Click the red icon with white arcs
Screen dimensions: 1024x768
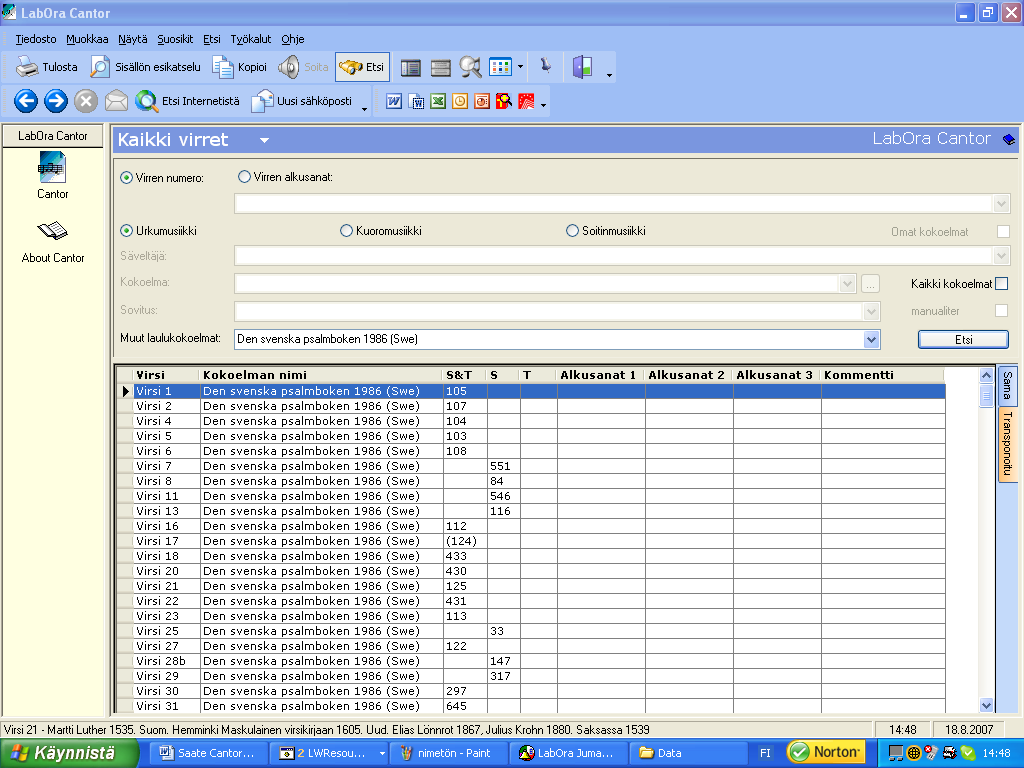tap(526, 101)
